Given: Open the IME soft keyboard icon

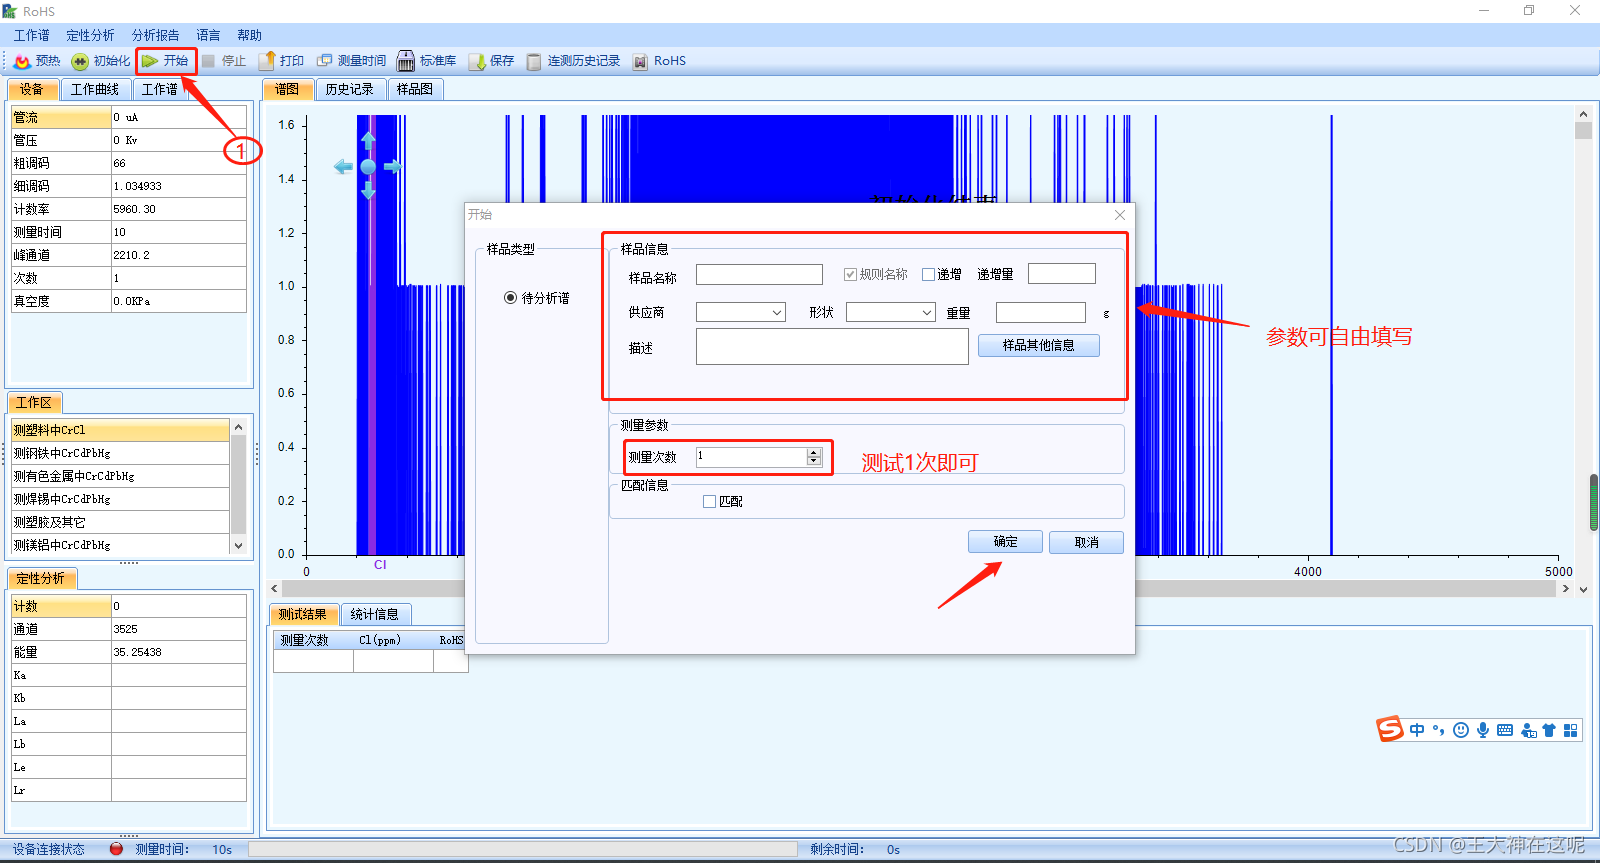Looking at the screenshot, I should click(1505, 730).
